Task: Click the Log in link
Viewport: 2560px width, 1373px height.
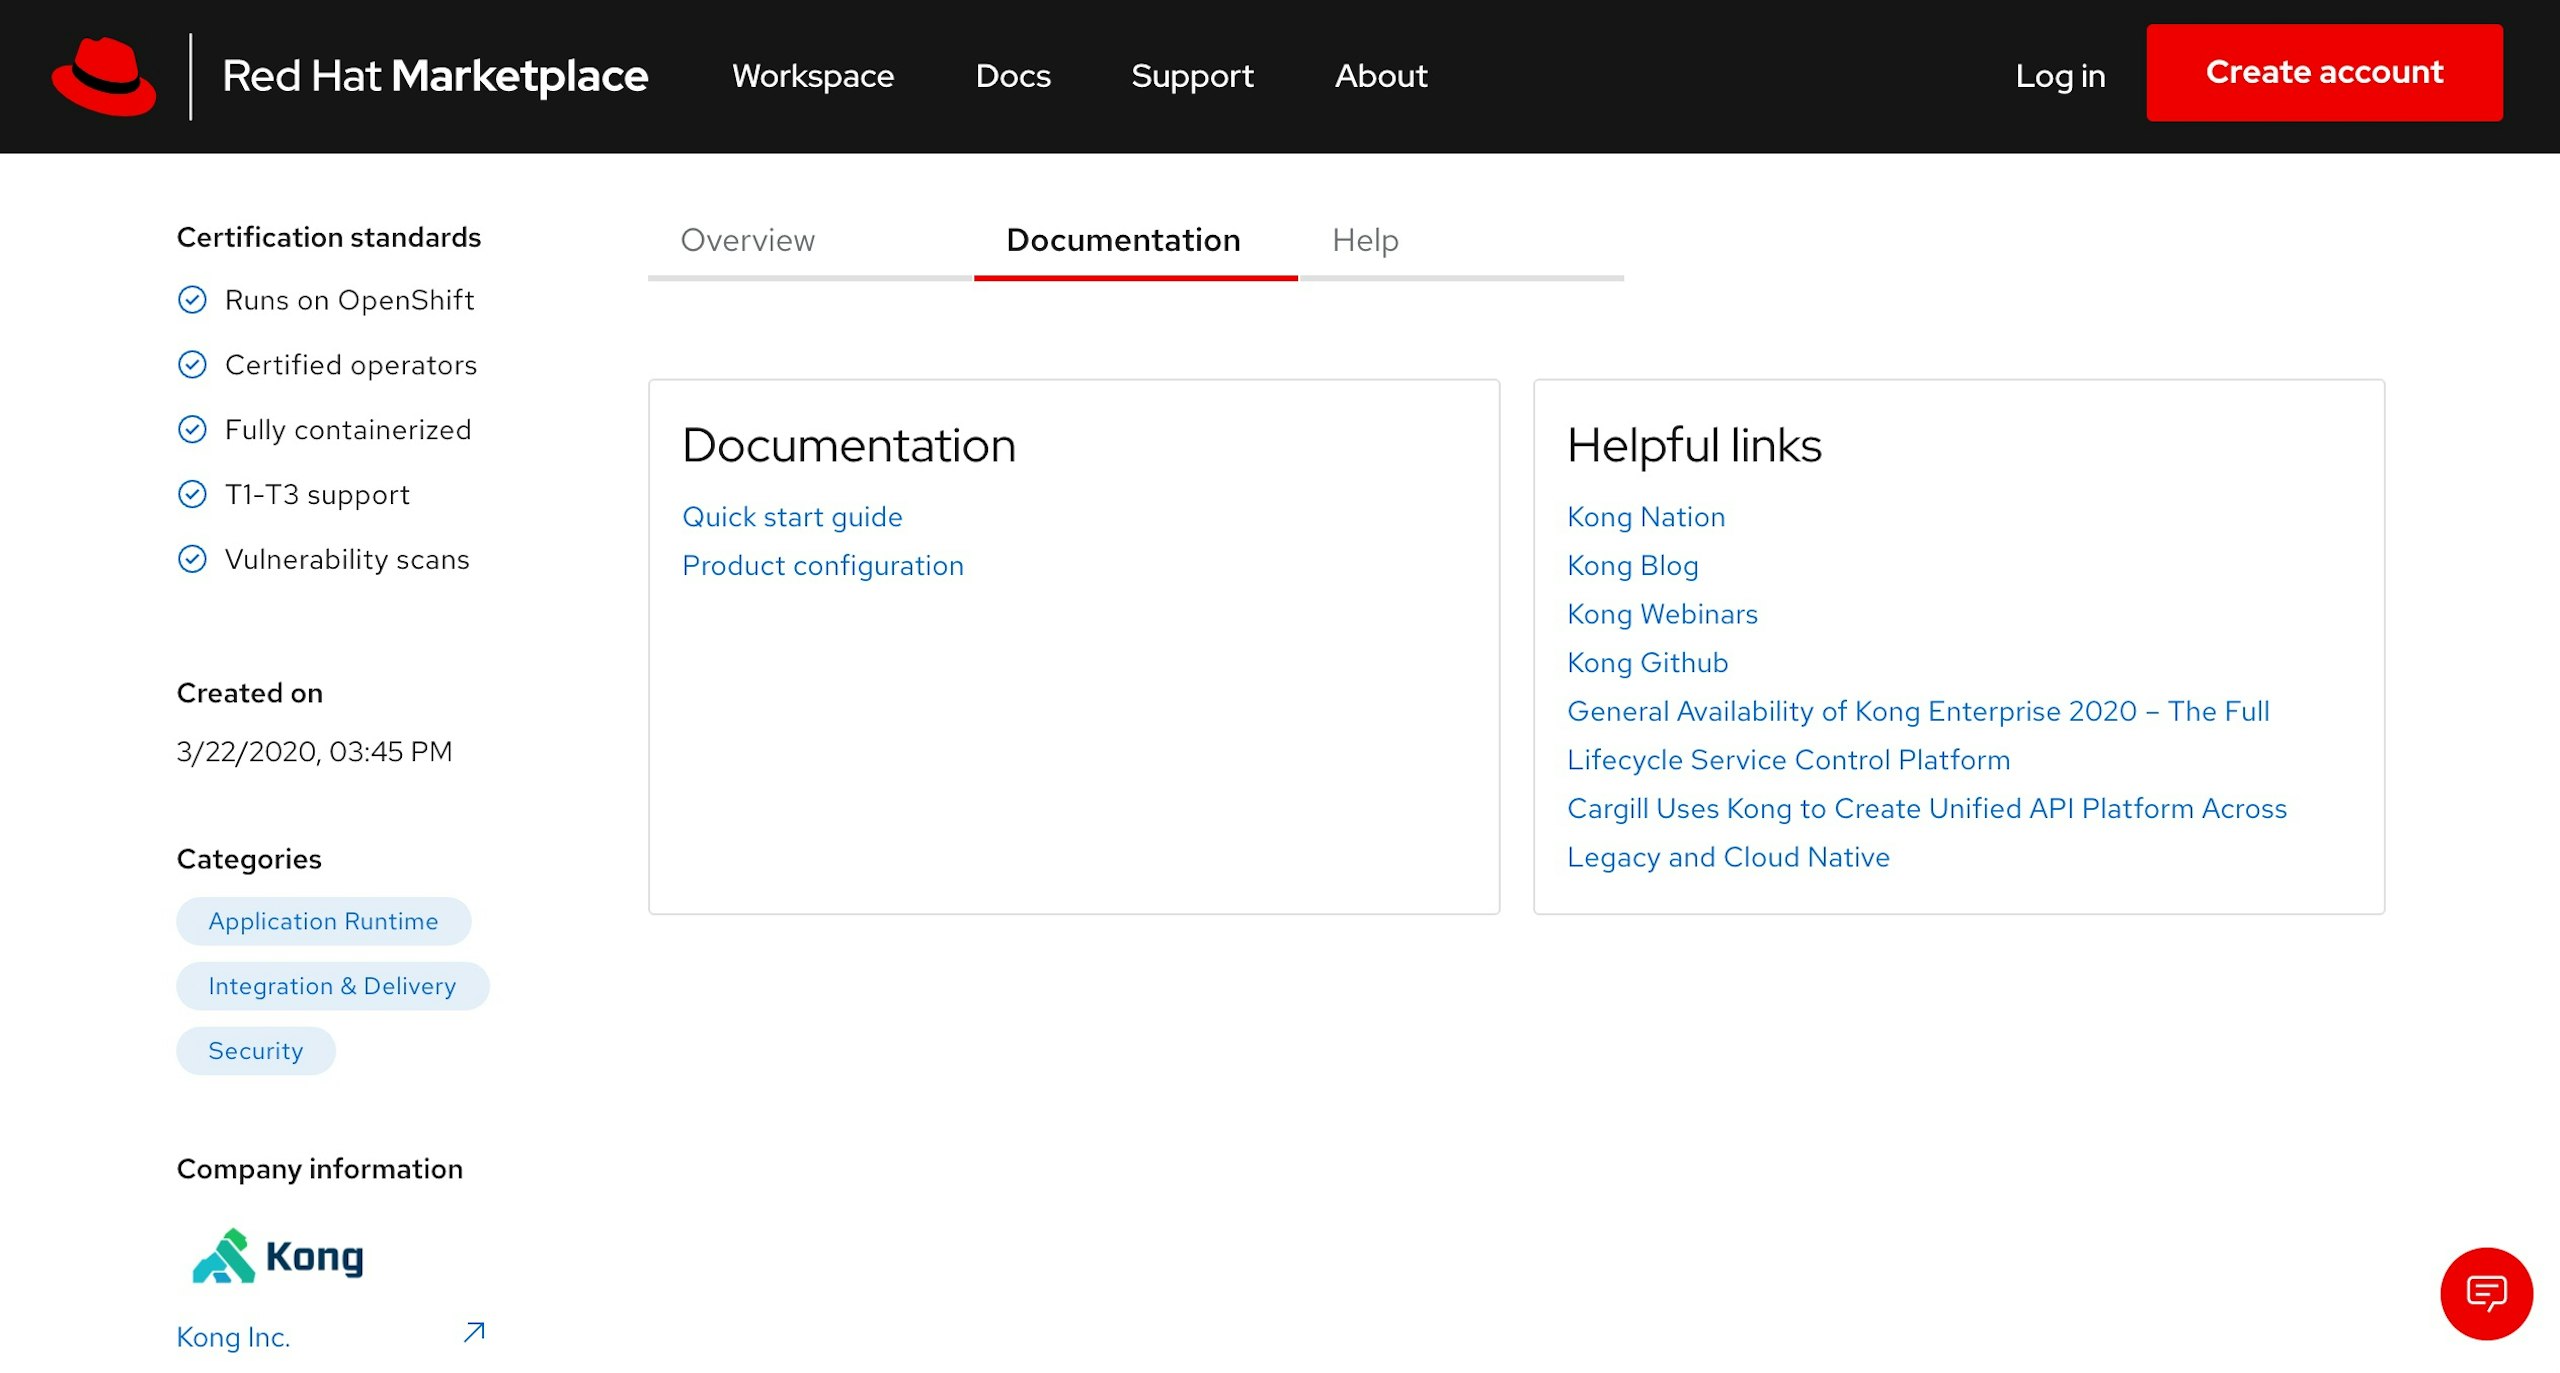Action: click(x=2060, y=76)
